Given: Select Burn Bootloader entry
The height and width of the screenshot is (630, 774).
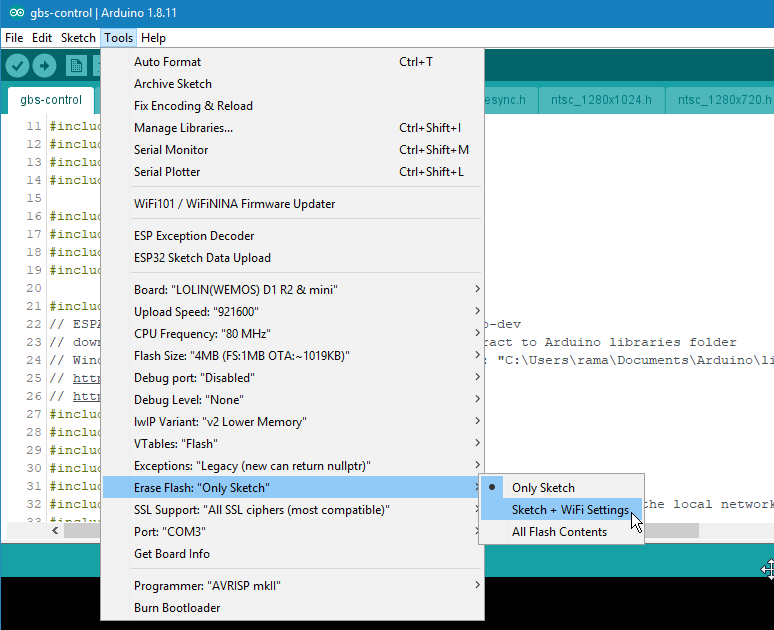Looking at the screenshot, I should tap(292, 607).
